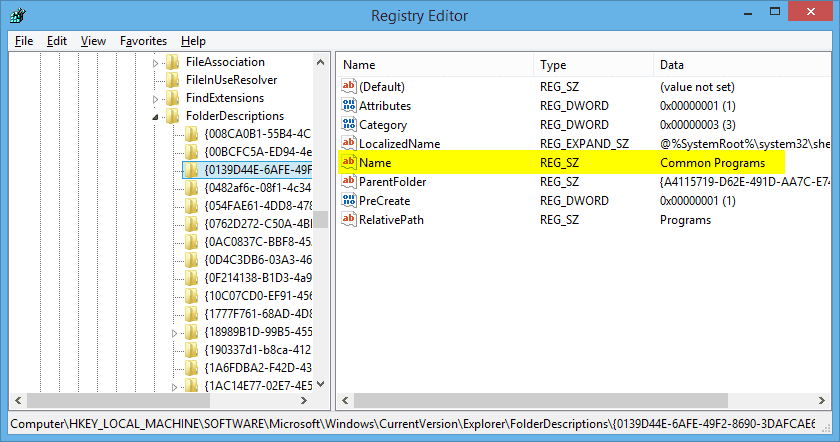The height and width of the screenshot is (442, 840).
Task: Click folder icon of {0AC0837C-BBF8-45 key
Action: pos(191,242)
